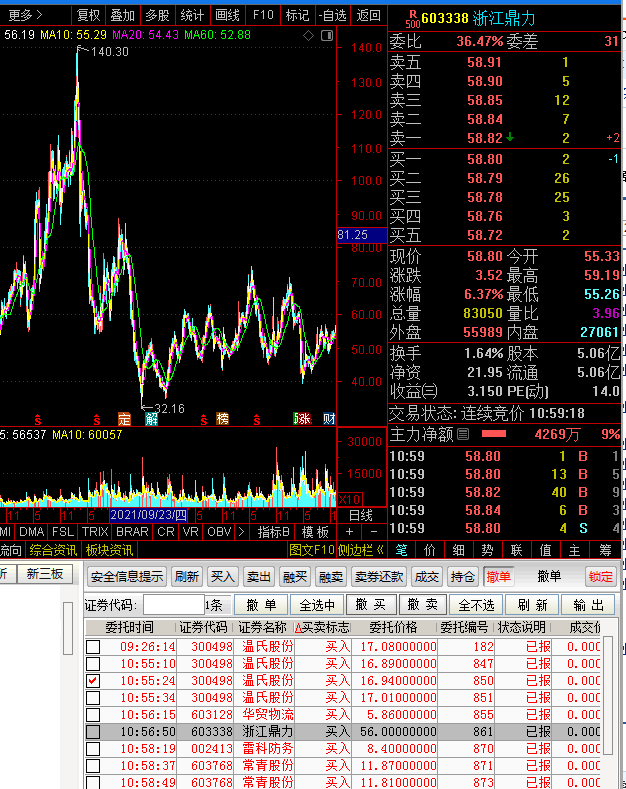Tick the checkbox for 雷科防务 order 870
The width and height of the screenshot is (626, 789).
(x=93, y=749)
